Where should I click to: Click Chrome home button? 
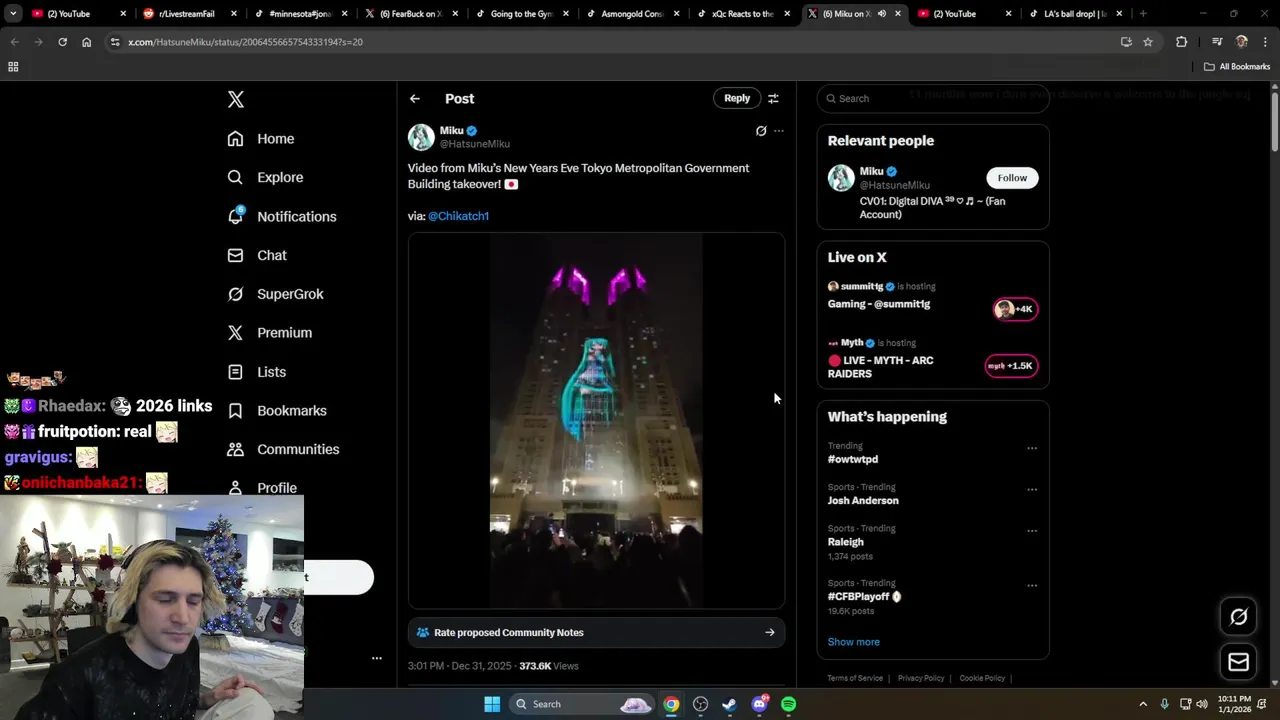pyautogui.click(x=86, y=42)
